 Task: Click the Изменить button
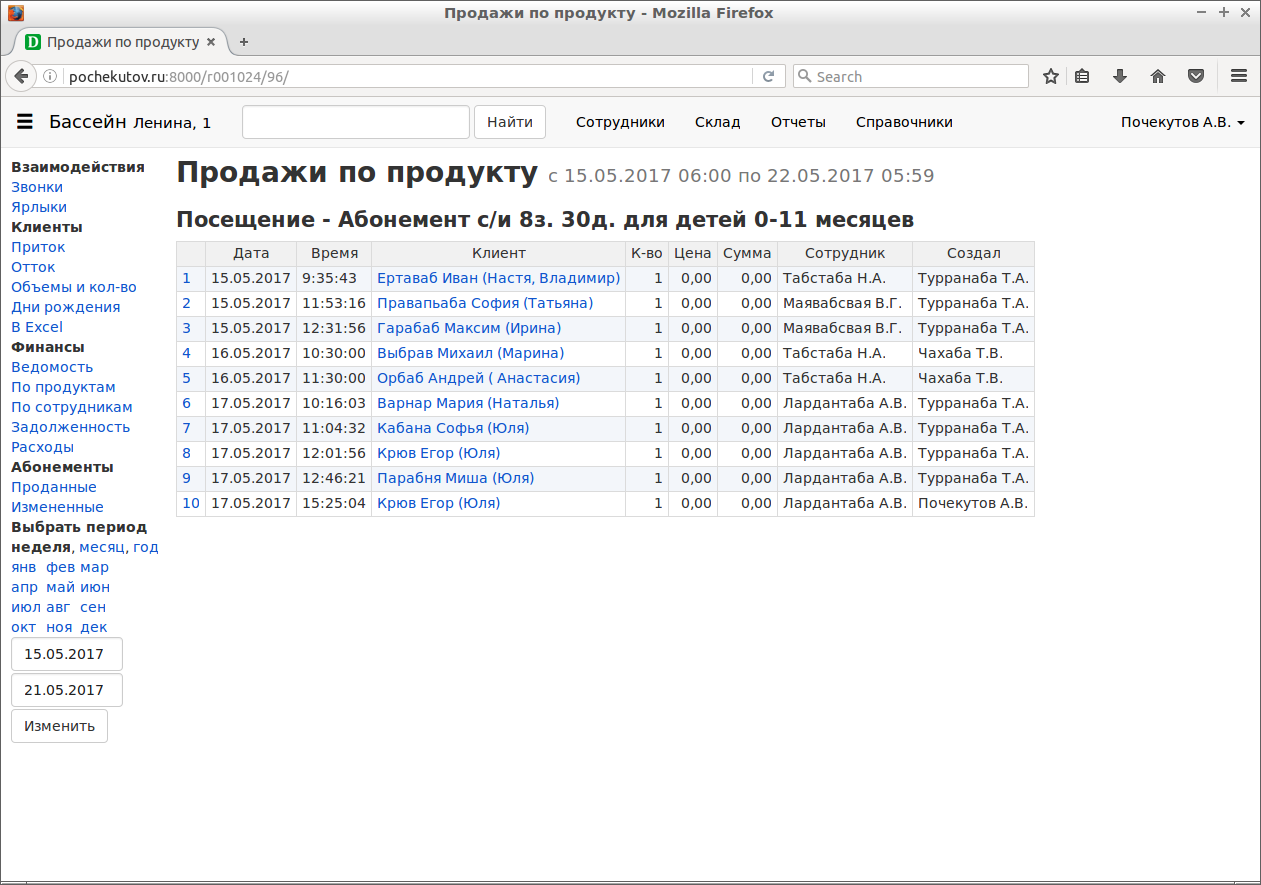tap(59, 726)
